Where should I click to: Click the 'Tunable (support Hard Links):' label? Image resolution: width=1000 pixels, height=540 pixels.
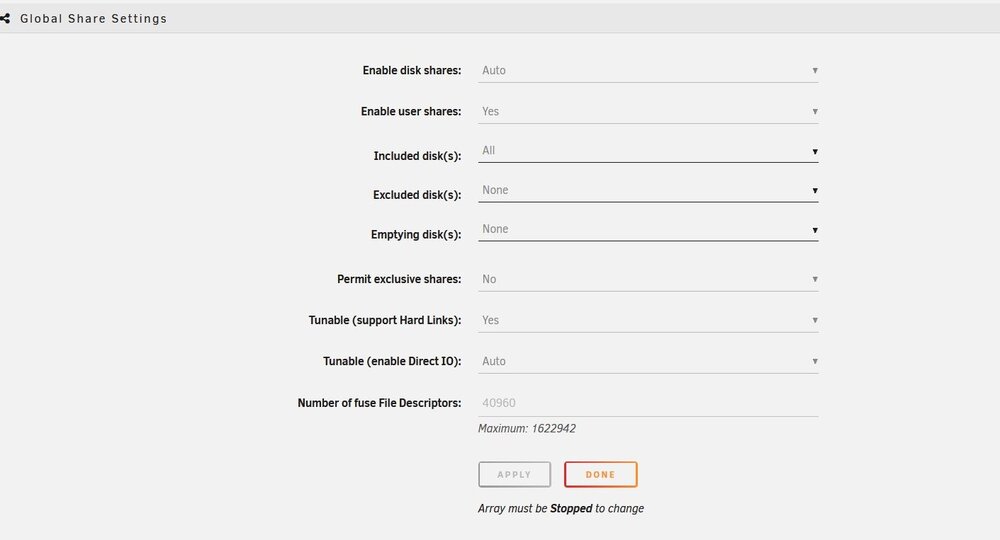[x=385, y=320]
